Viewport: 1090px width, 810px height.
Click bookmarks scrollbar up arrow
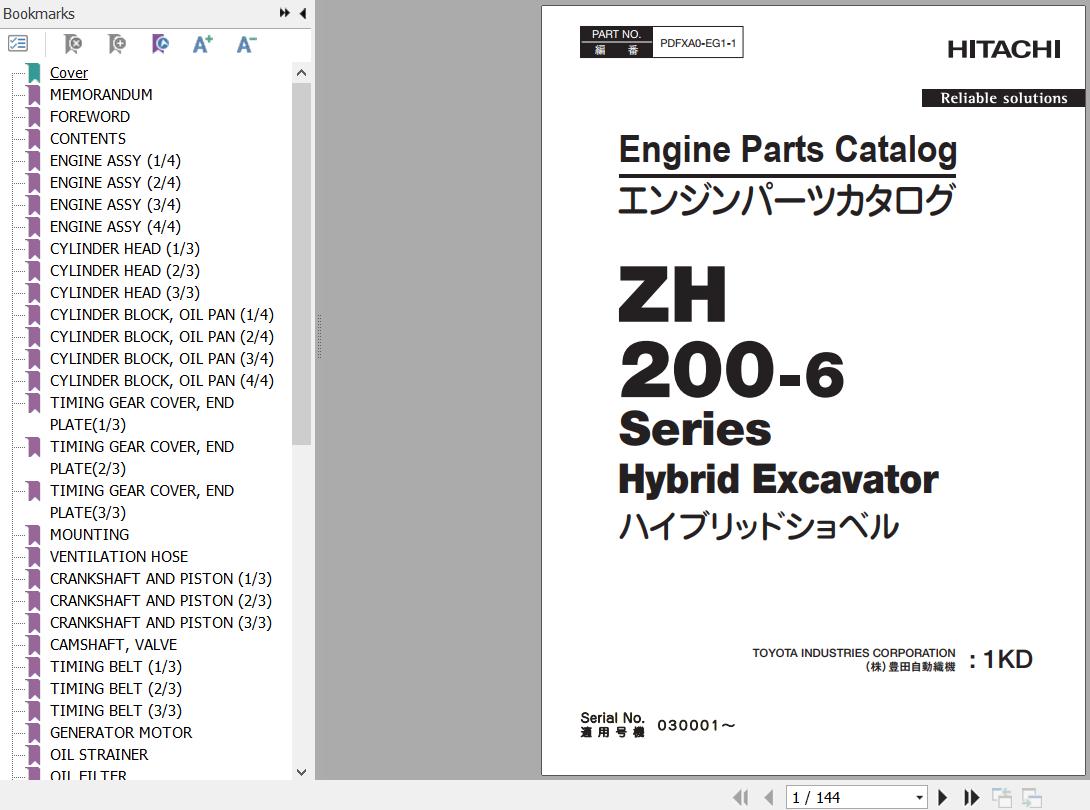pos(301,72)
